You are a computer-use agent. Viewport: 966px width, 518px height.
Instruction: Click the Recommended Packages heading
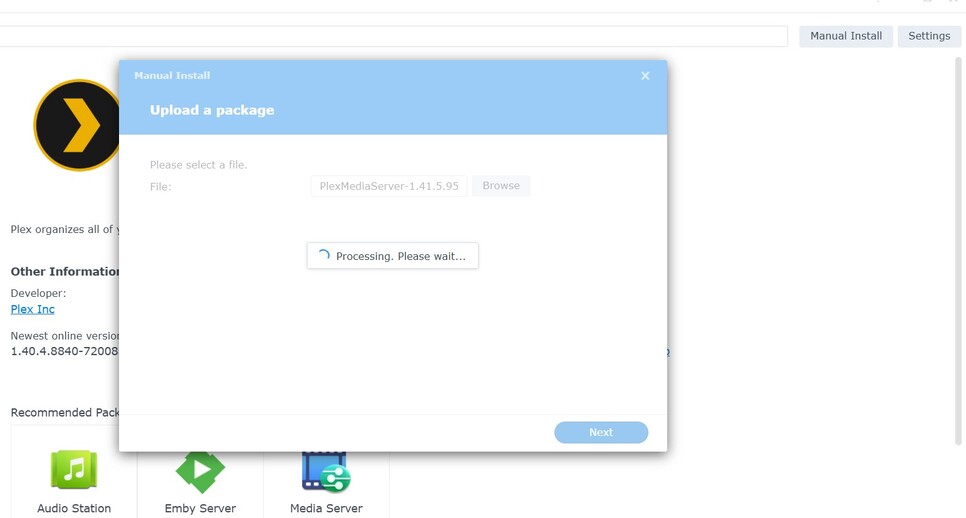click(65, 412)
